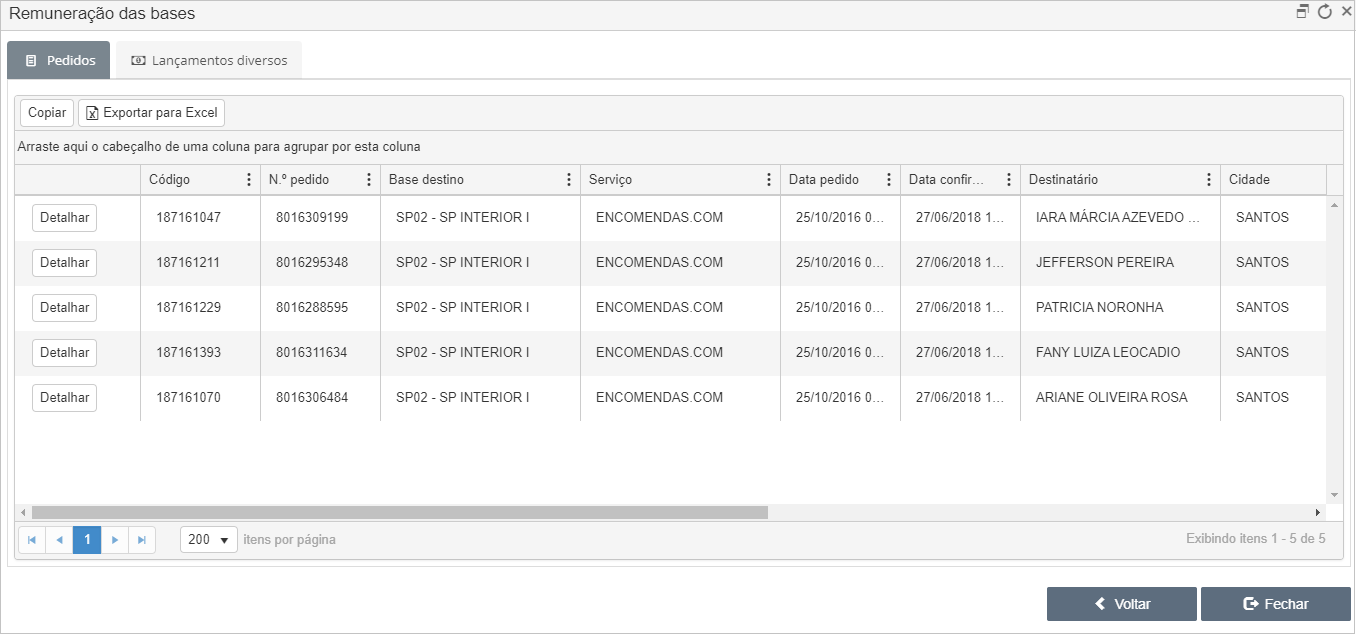Click recipient FANY LUIZA LEOCADIO cell

[1121, 353]
